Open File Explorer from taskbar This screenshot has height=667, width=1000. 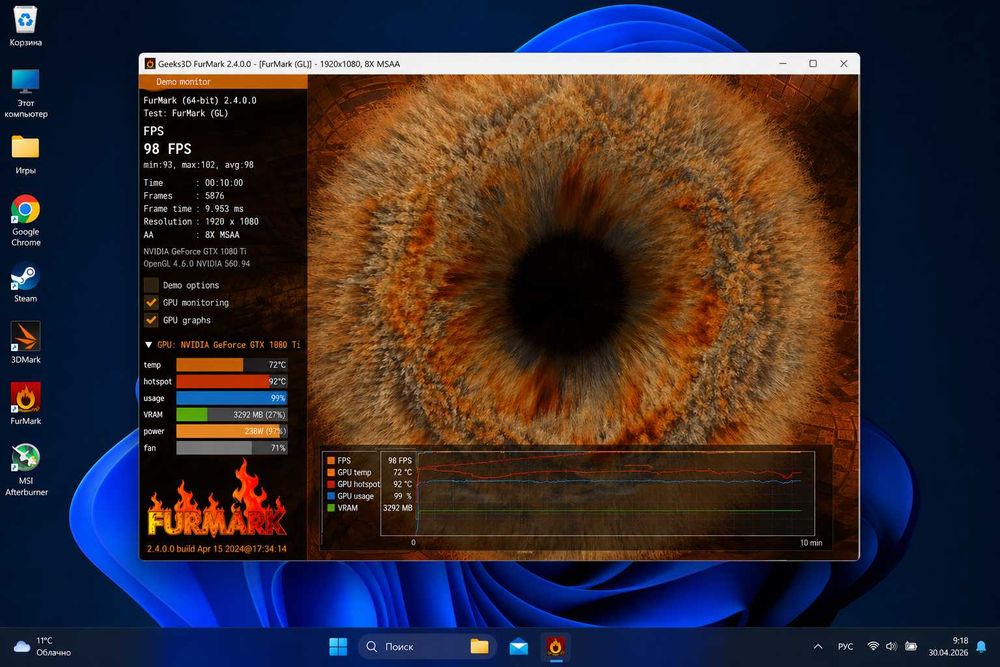[x=480, y=647]
